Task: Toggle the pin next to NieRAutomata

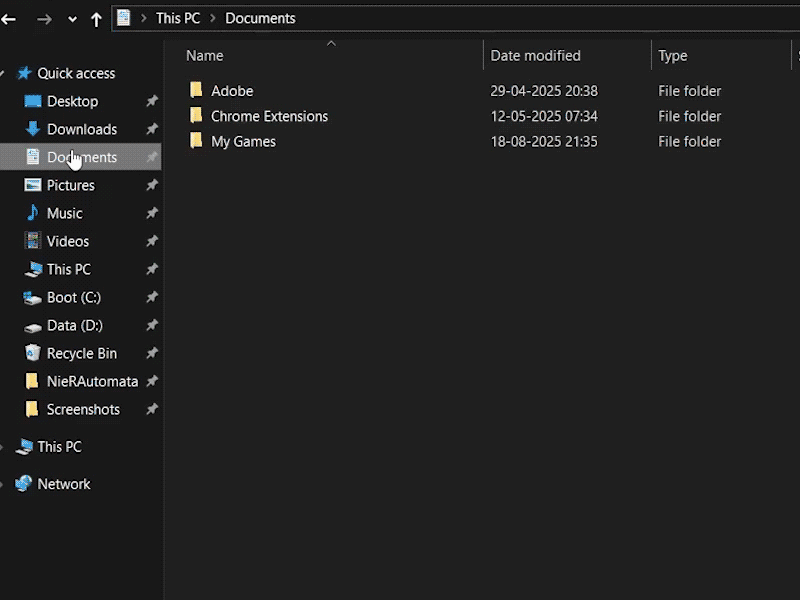Action: 152,381
